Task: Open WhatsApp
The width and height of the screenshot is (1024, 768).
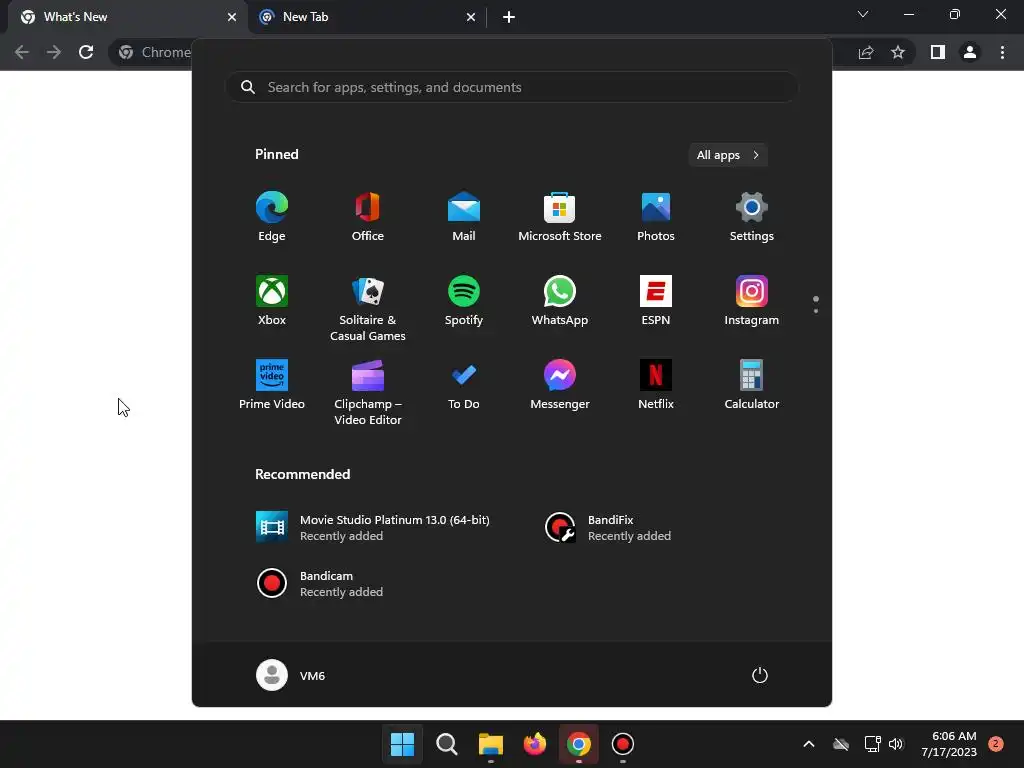Action: click(560, 301)
